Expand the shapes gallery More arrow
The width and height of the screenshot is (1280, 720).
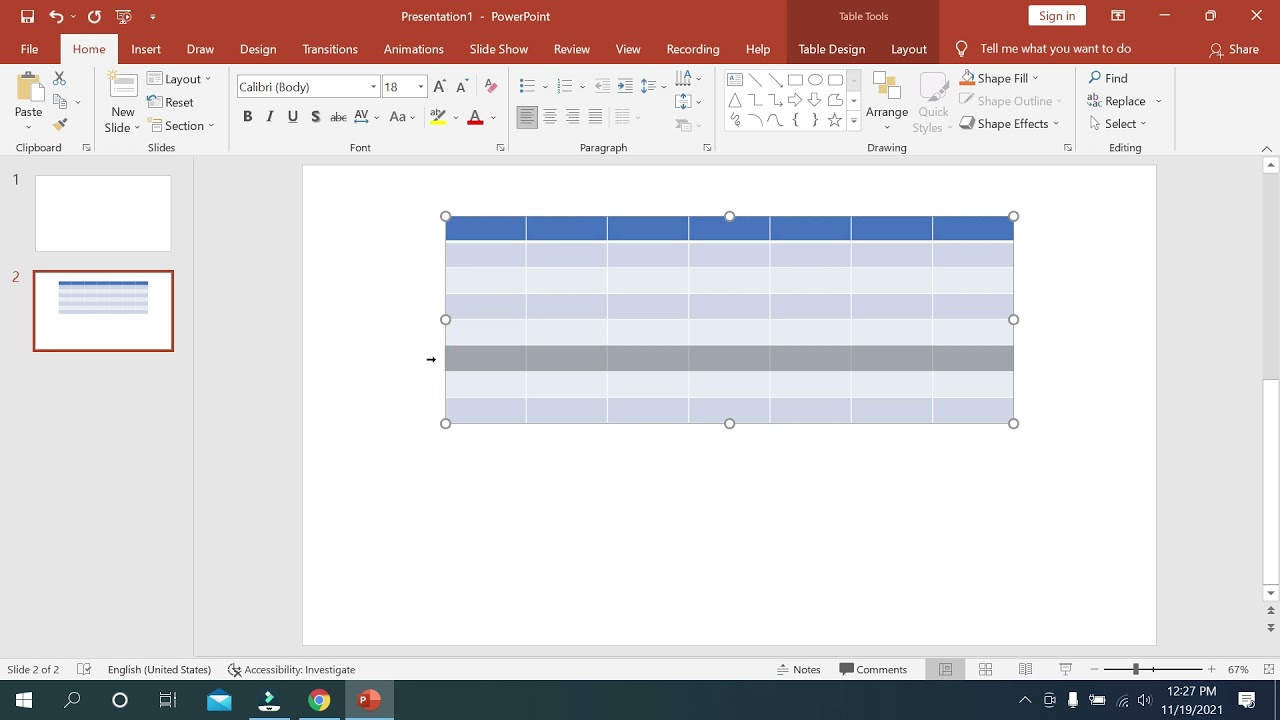pyautogui.click(x=853, y=121)
